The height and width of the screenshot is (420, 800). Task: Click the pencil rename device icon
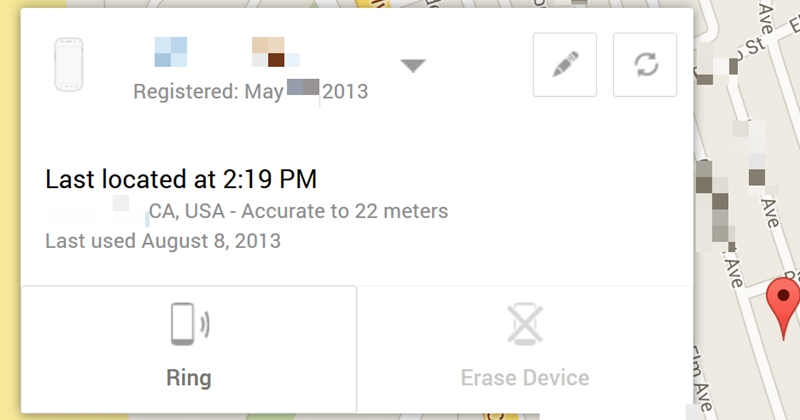565,65
